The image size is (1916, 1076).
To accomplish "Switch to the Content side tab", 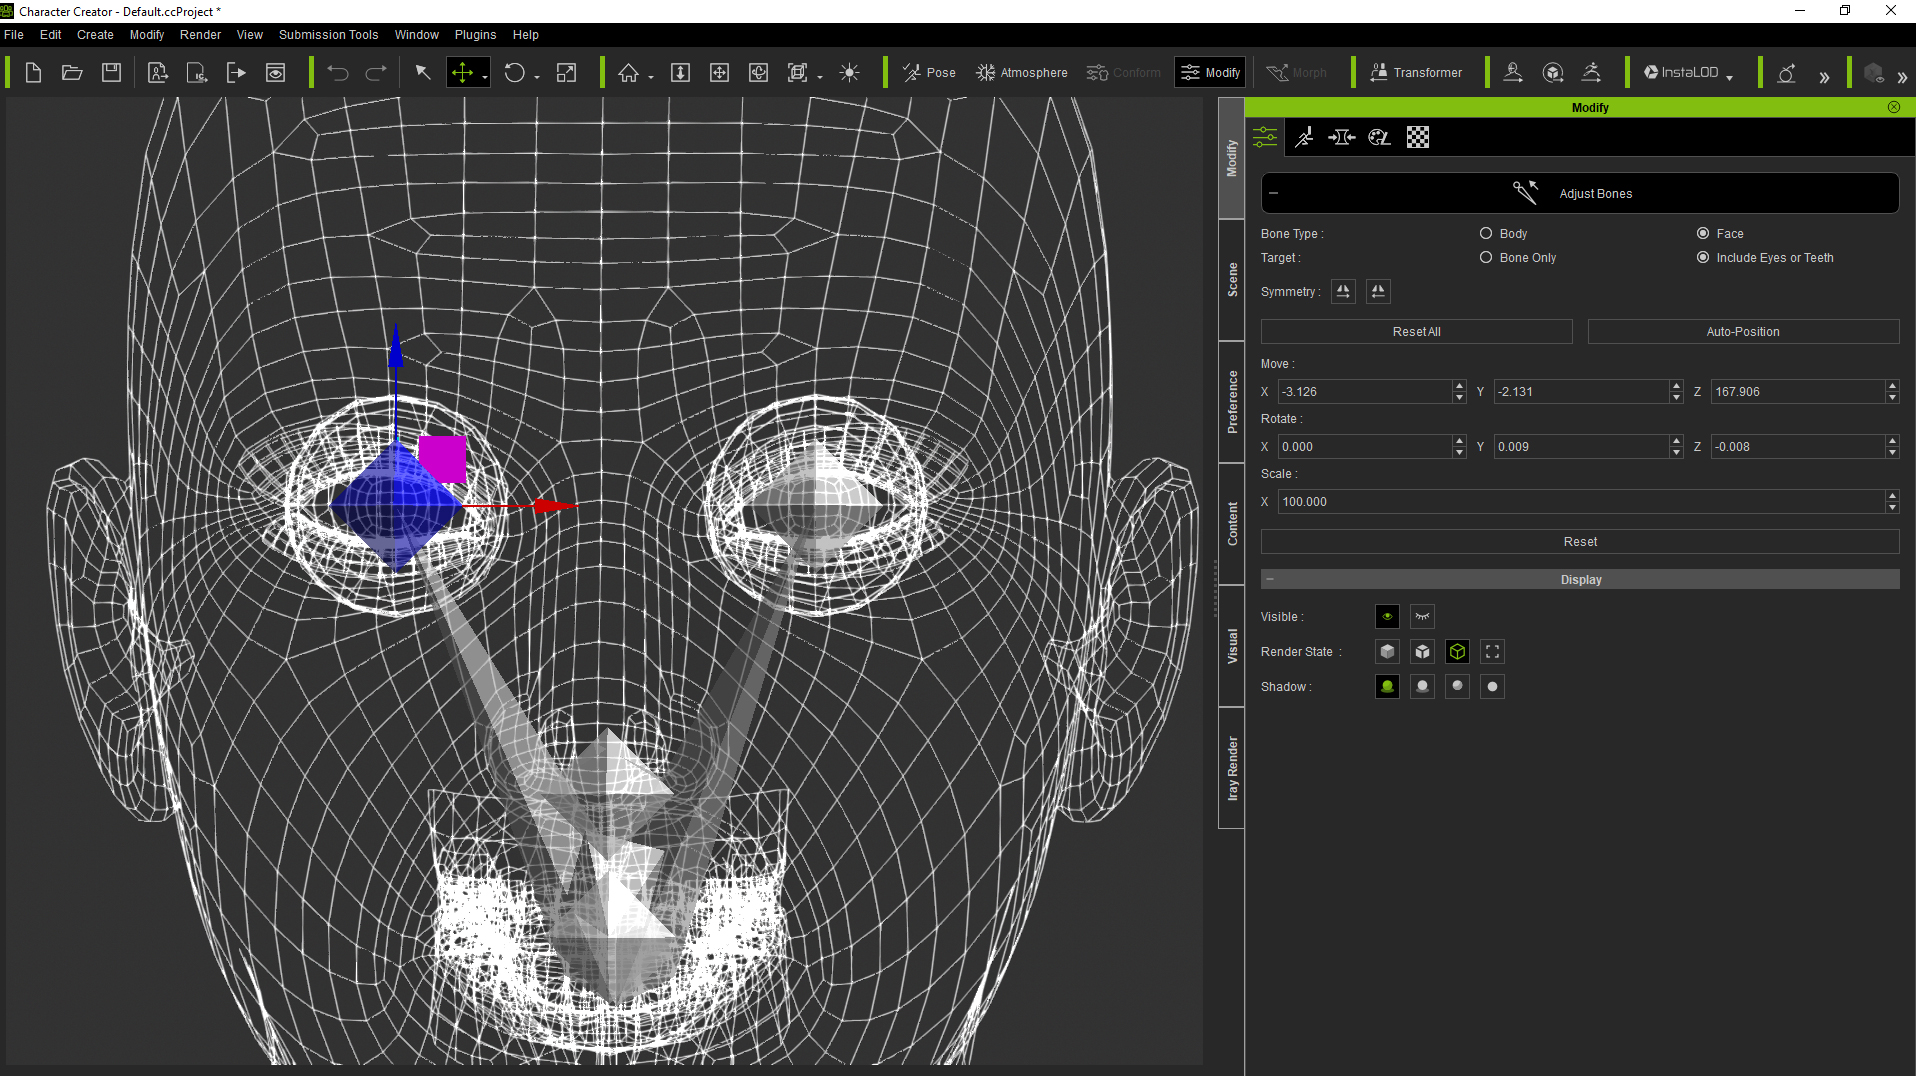I will [x=1232, y=523].
